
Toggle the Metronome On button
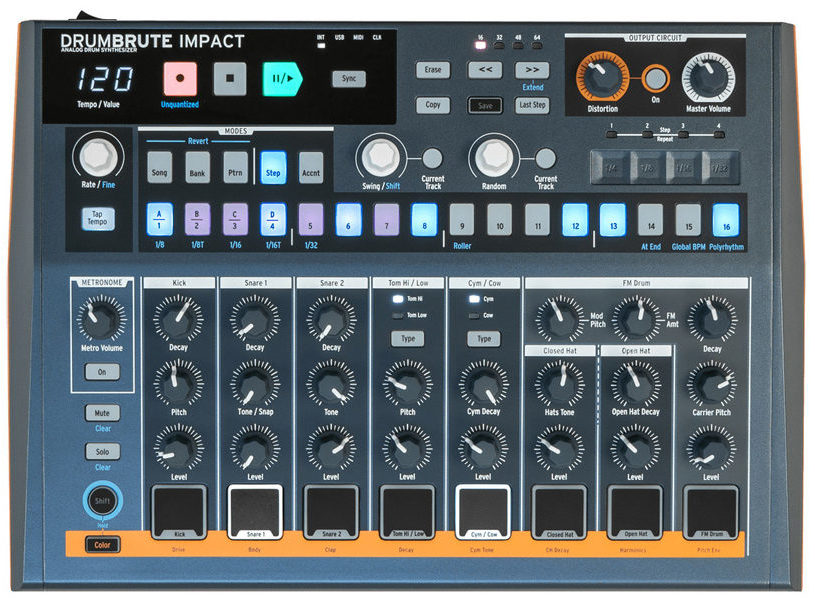click(x=101, y=372)
